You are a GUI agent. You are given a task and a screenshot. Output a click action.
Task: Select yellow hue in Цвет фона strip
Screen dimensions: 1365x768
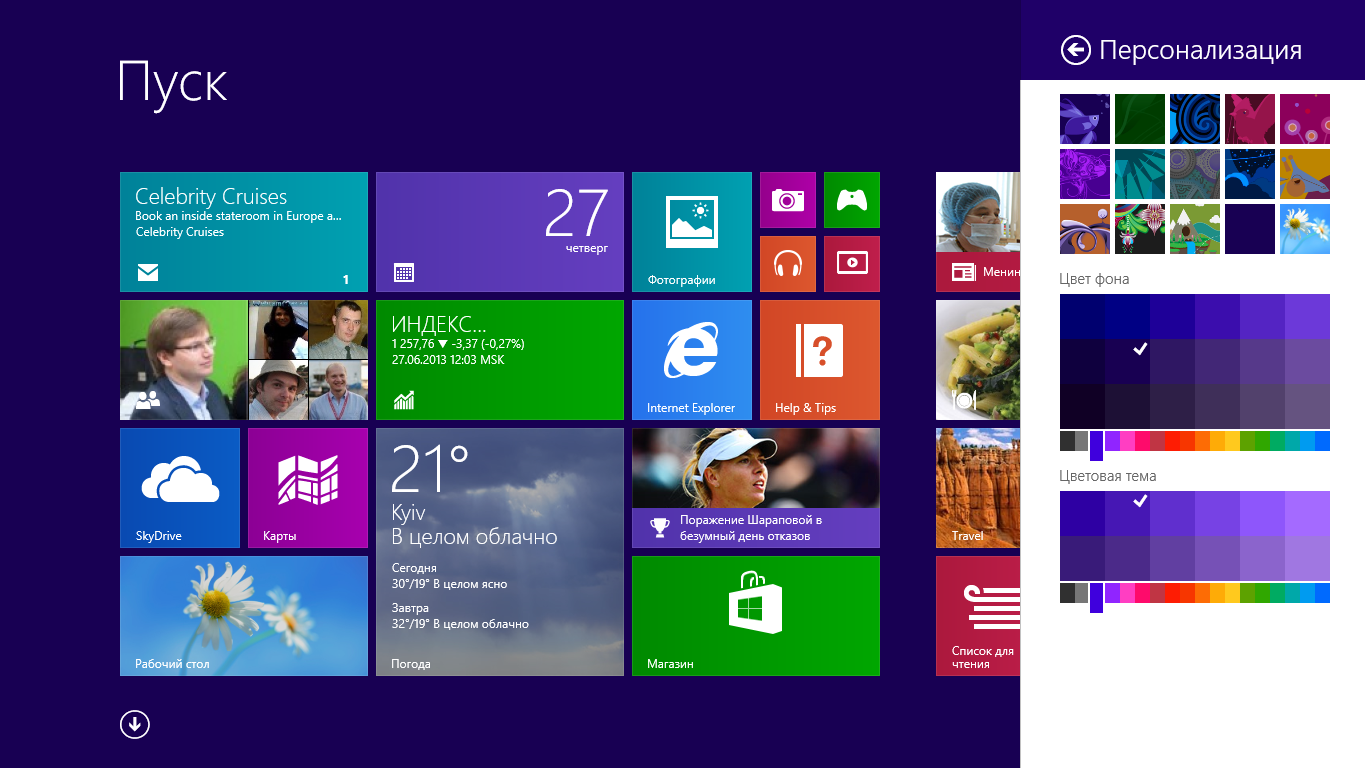coord(1232,441)
